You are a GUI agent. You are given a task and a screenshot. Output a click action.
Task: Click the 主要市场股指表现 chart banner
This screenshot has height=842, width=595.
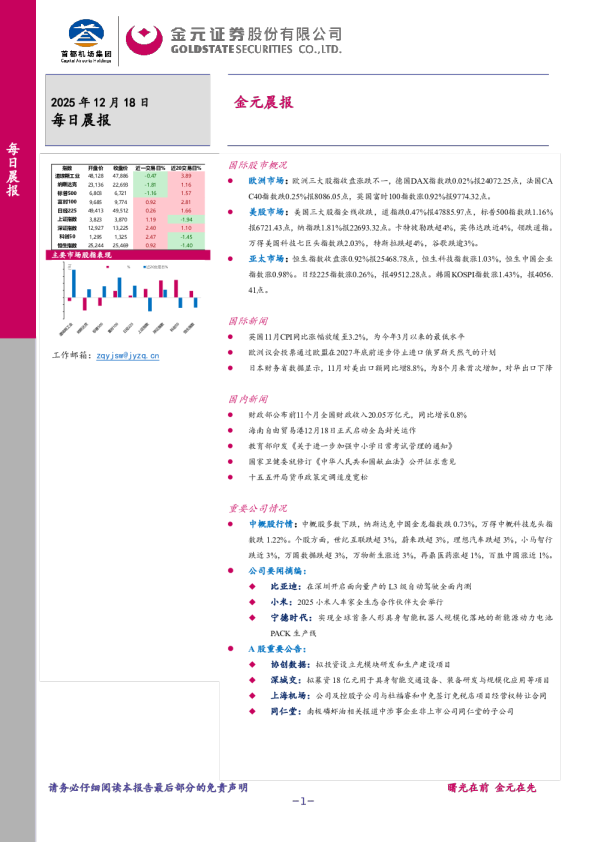pos(128,255)
